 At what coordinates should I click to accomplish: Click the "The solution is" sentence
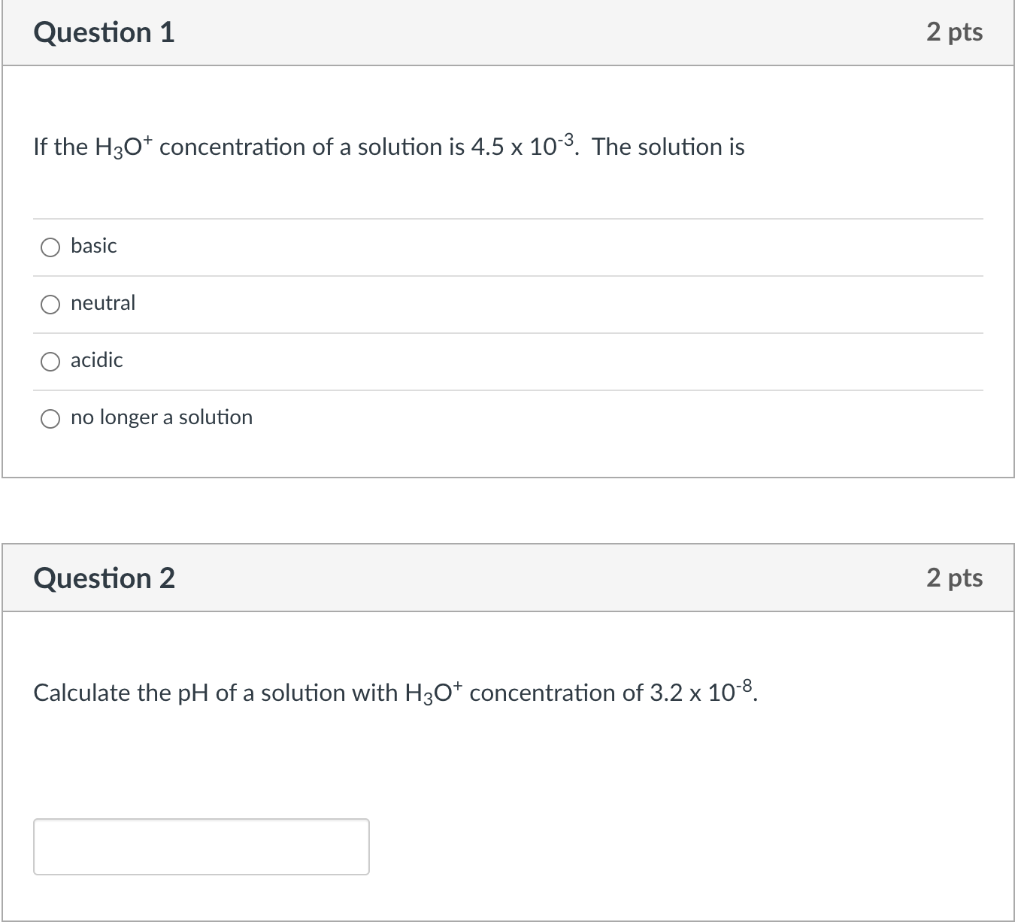(x=668, y=148)
